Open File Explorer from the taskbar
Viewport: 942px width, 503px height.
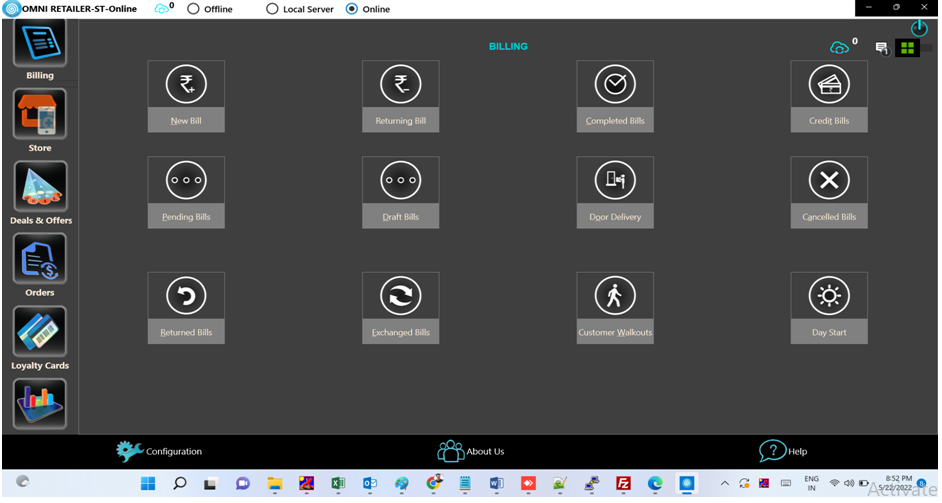(275, 483)
